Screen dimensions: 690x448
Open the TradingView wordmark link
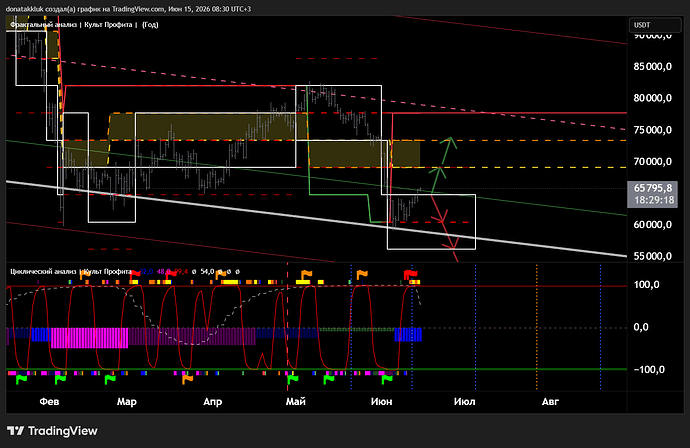(x=62, y=431)
